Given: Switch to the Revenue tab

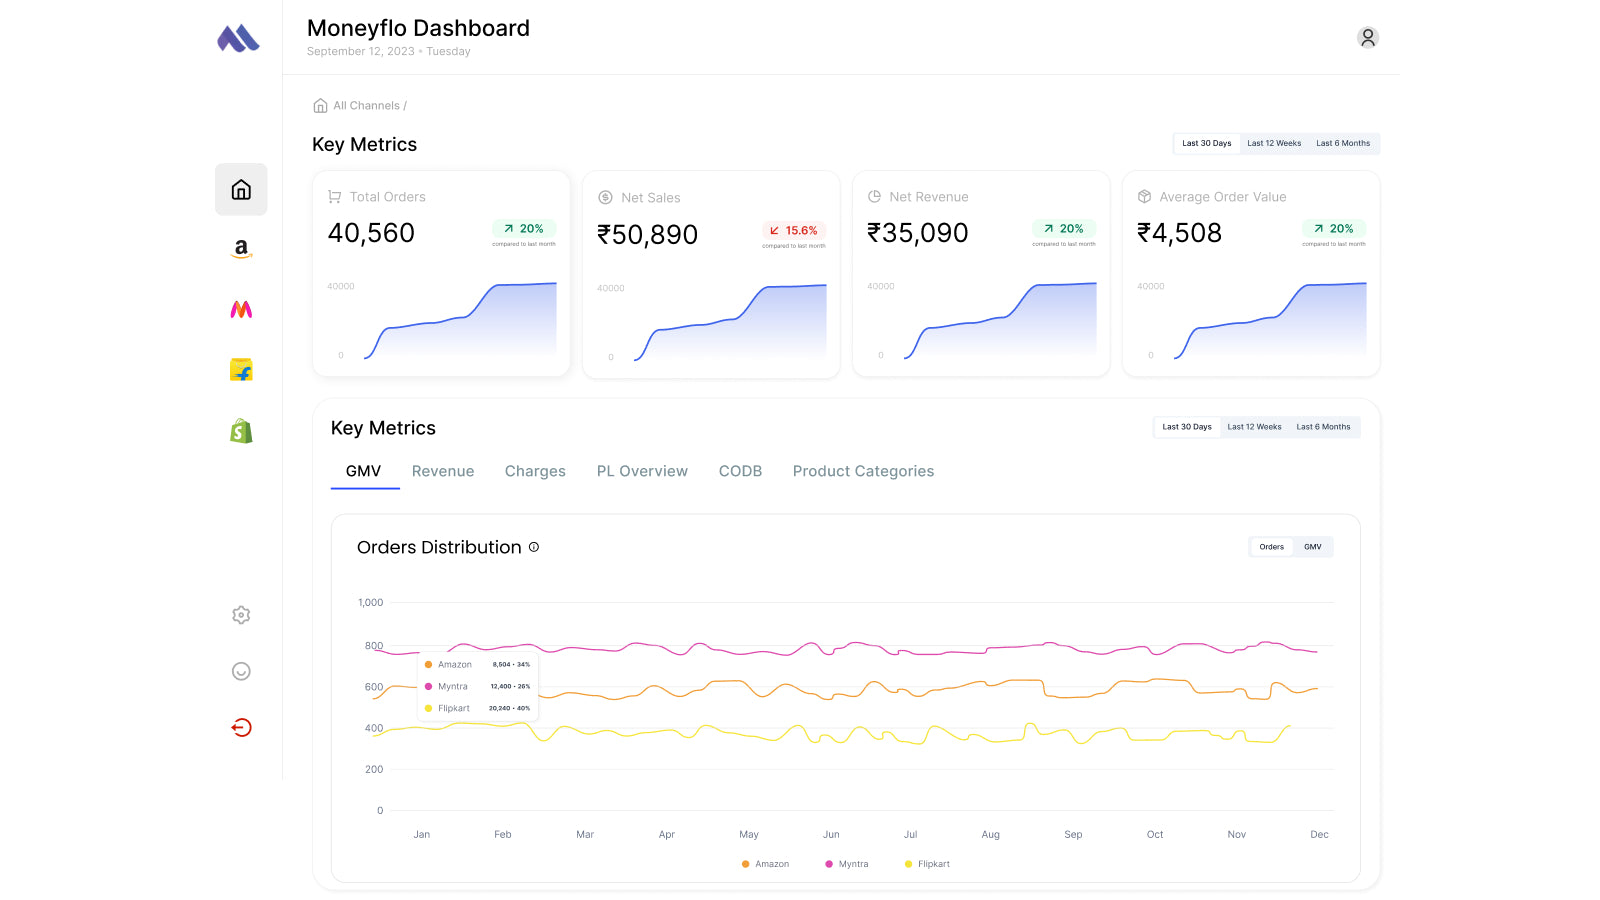Looking at the screenshot, I should point(443,471).
